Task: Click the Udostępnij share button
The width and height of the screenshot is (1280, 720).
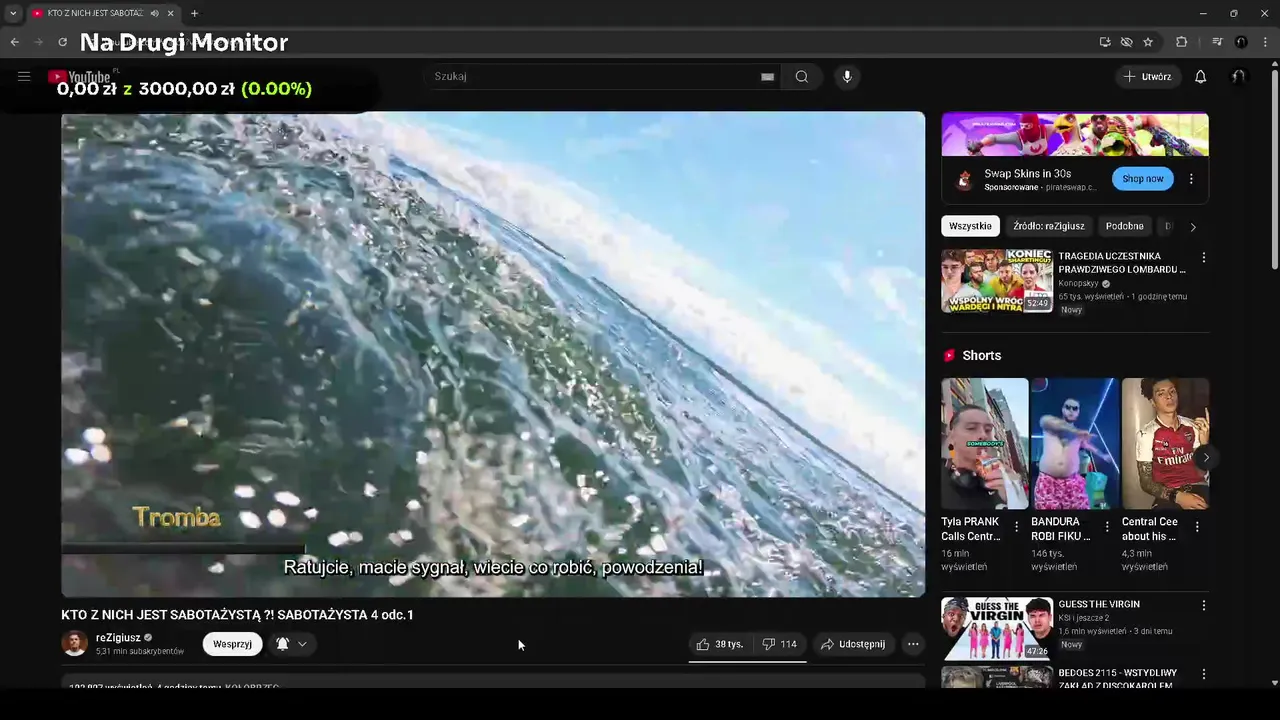Action: [853, 644]
